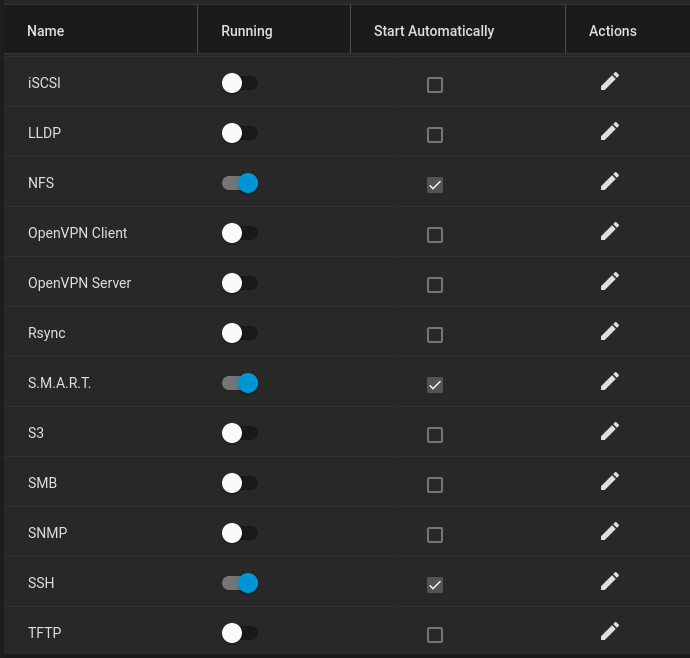The height and width of the screenshot is (658, 690).
Task: Uncheck Start Automatically for S.M.A.R.T.
Action: [435, 385]
